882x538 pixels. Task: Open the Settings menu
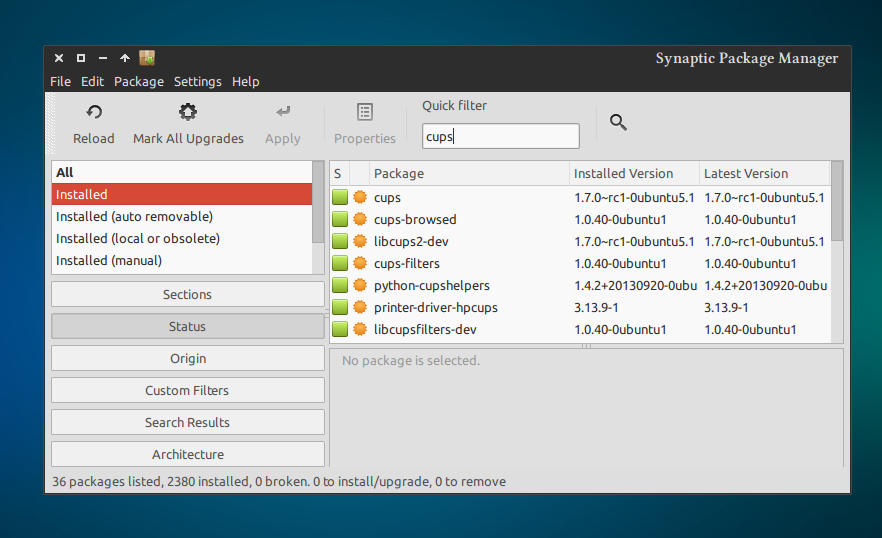(197, 82)
